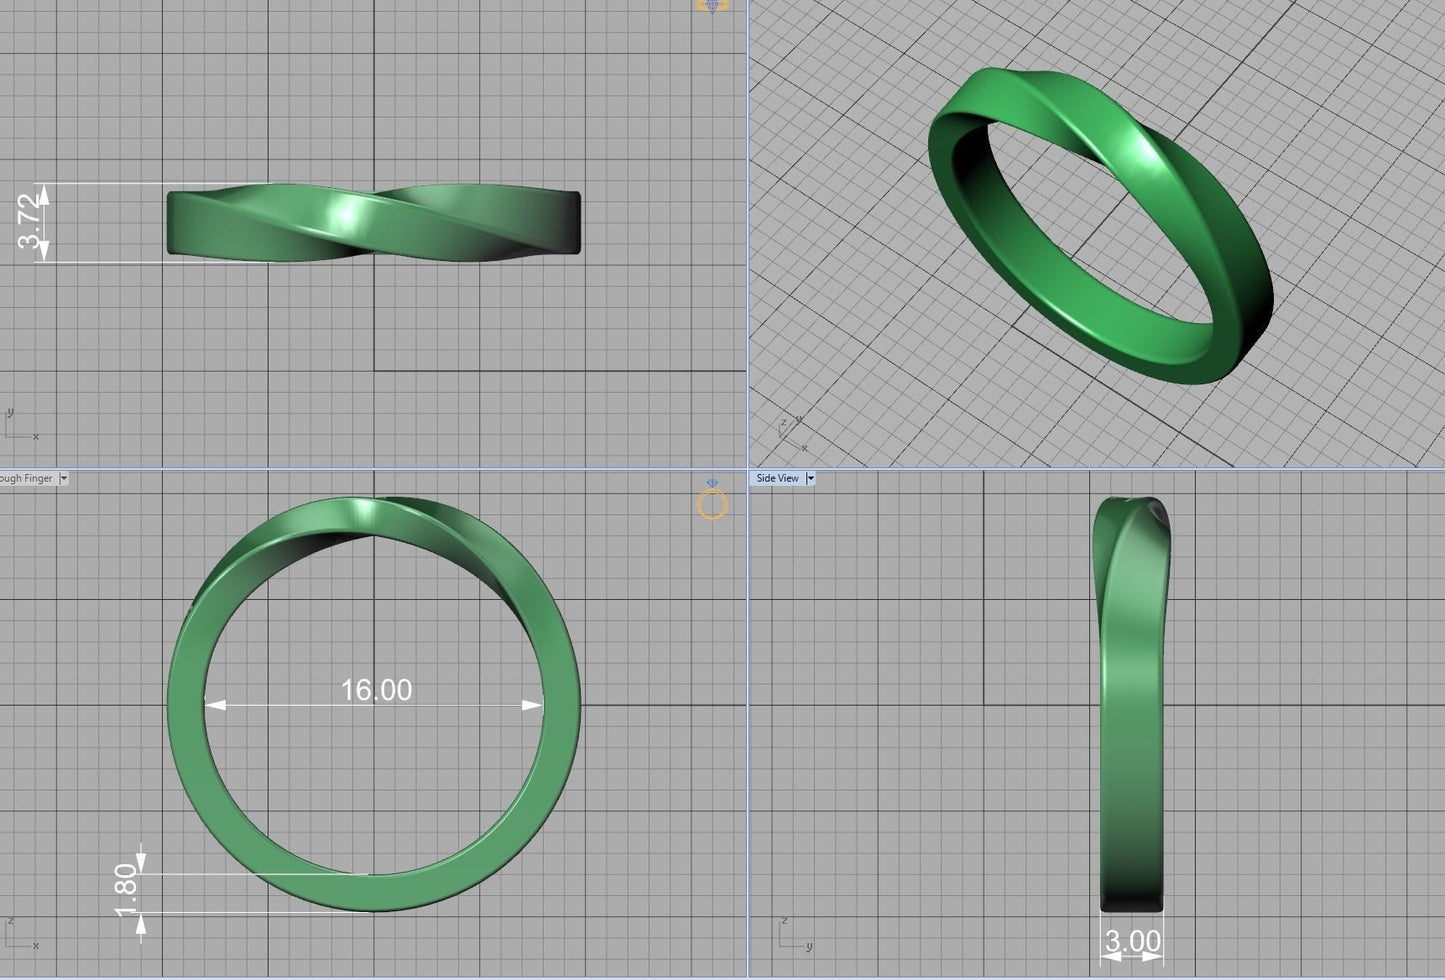Open the Through Finger viewport dropdown arrow
Image resolution: width=1445 pixels, height=980 pixels.
tap(63, 479)
